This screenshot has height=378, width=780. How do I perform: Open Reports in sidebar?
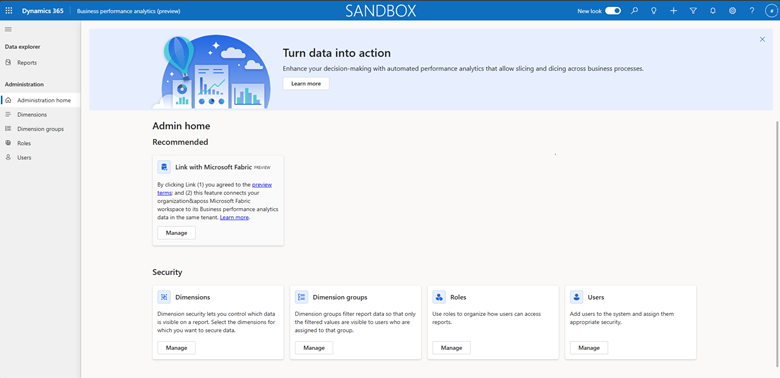coord(40,63)
